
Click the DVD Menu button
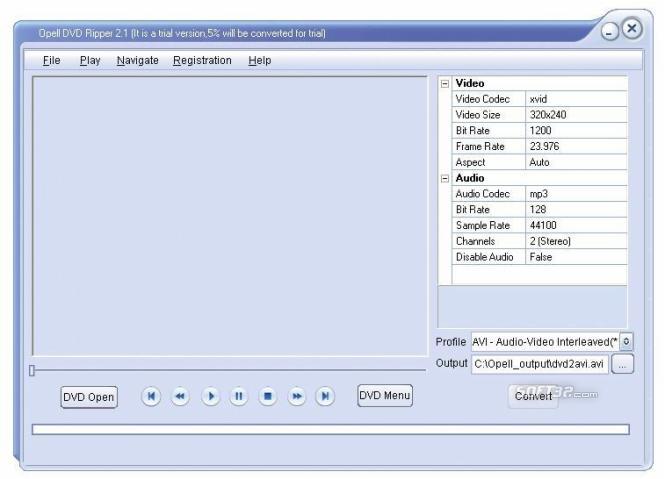point(385,395)
